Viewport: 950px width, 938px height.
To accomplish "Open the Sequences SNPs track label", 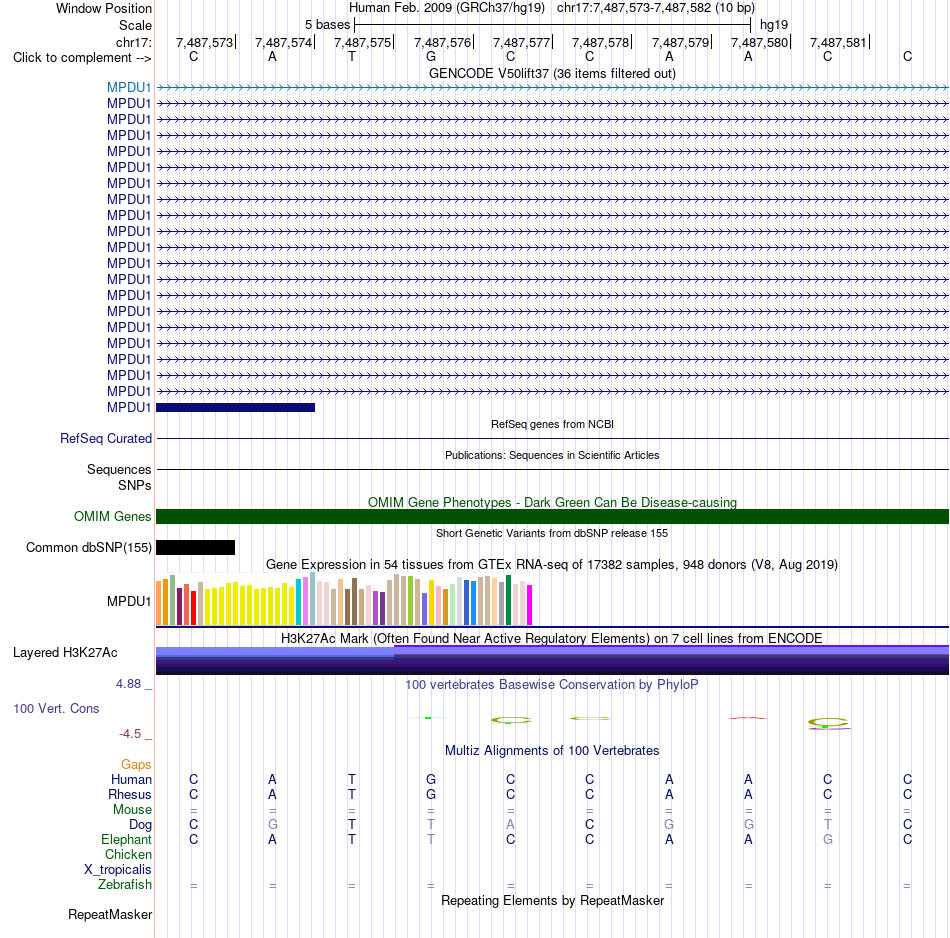I will coord(119,477).
